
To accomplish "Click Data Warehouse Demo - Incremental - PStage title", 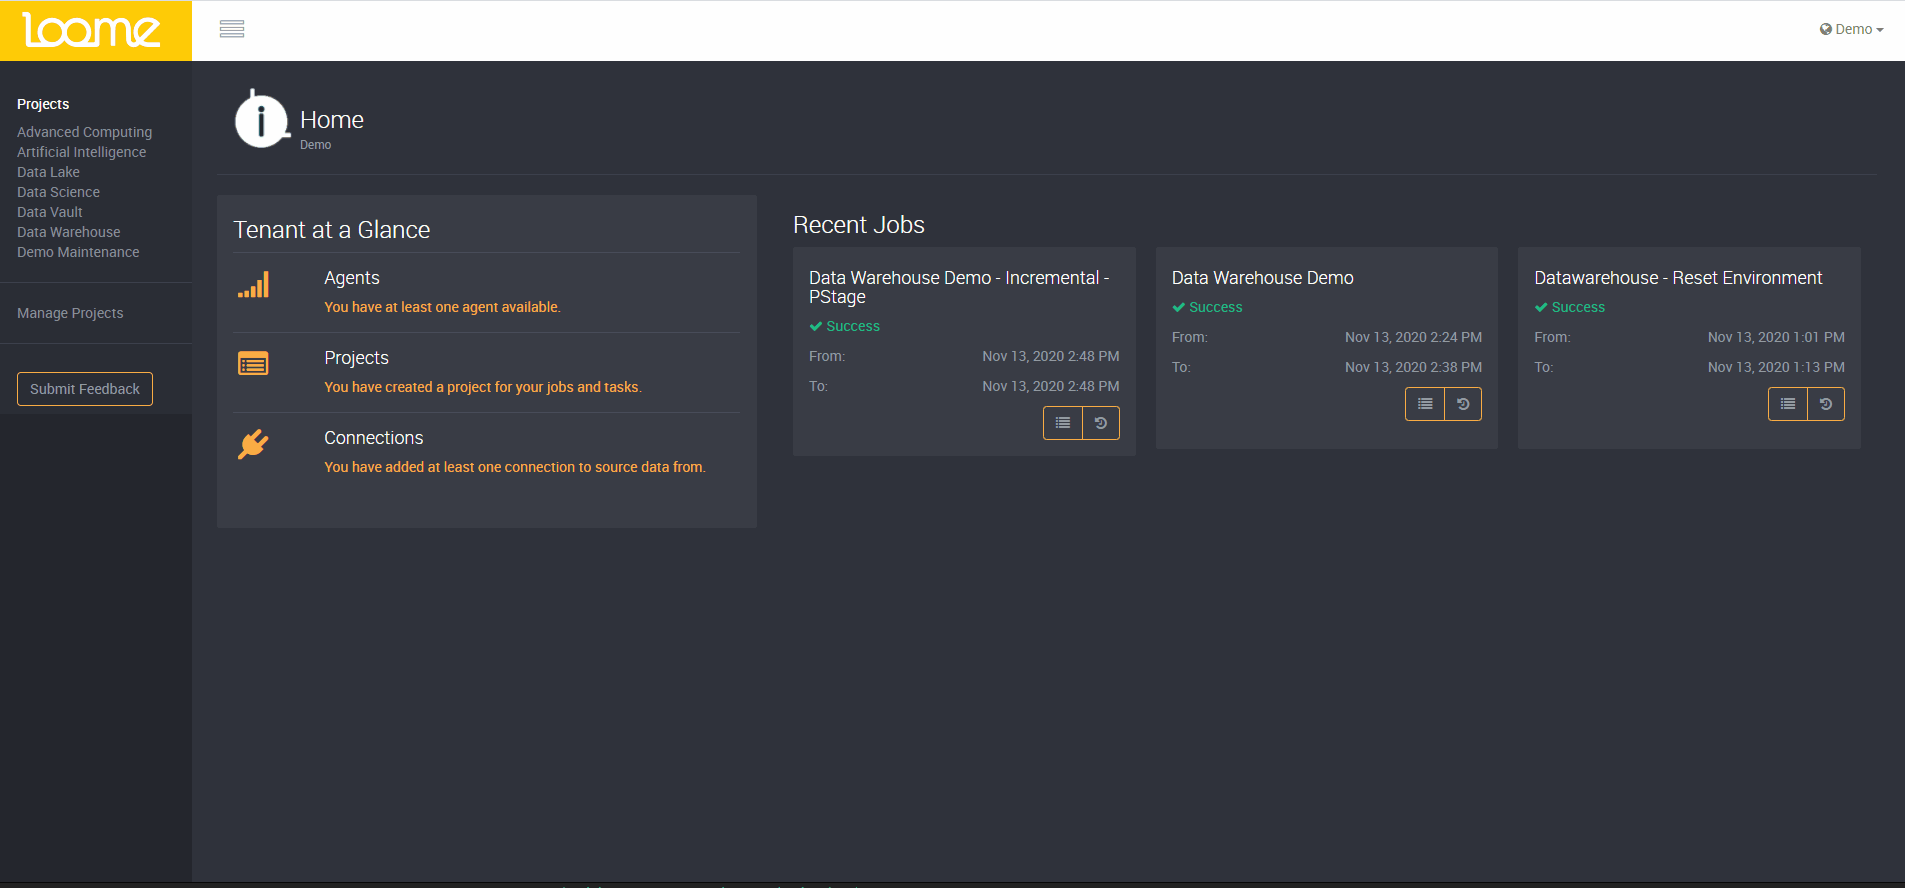I will tap(959, 287).
